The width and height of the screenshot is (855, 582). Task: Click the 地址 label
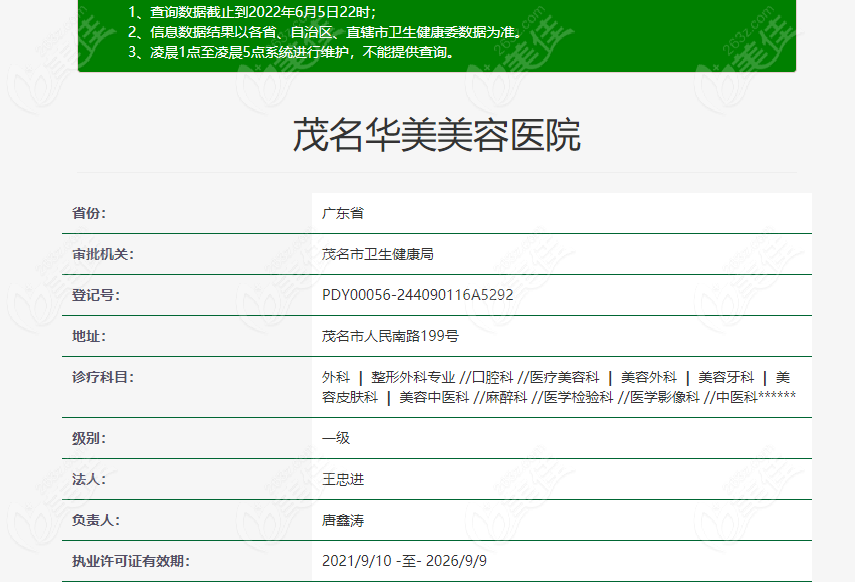[x=89, y=336]
